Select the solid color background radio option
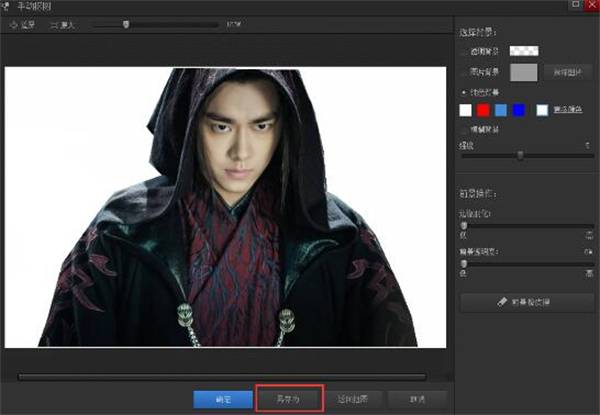Image resolution: width=600 pixels, height=415 pixels. point(464,92)
